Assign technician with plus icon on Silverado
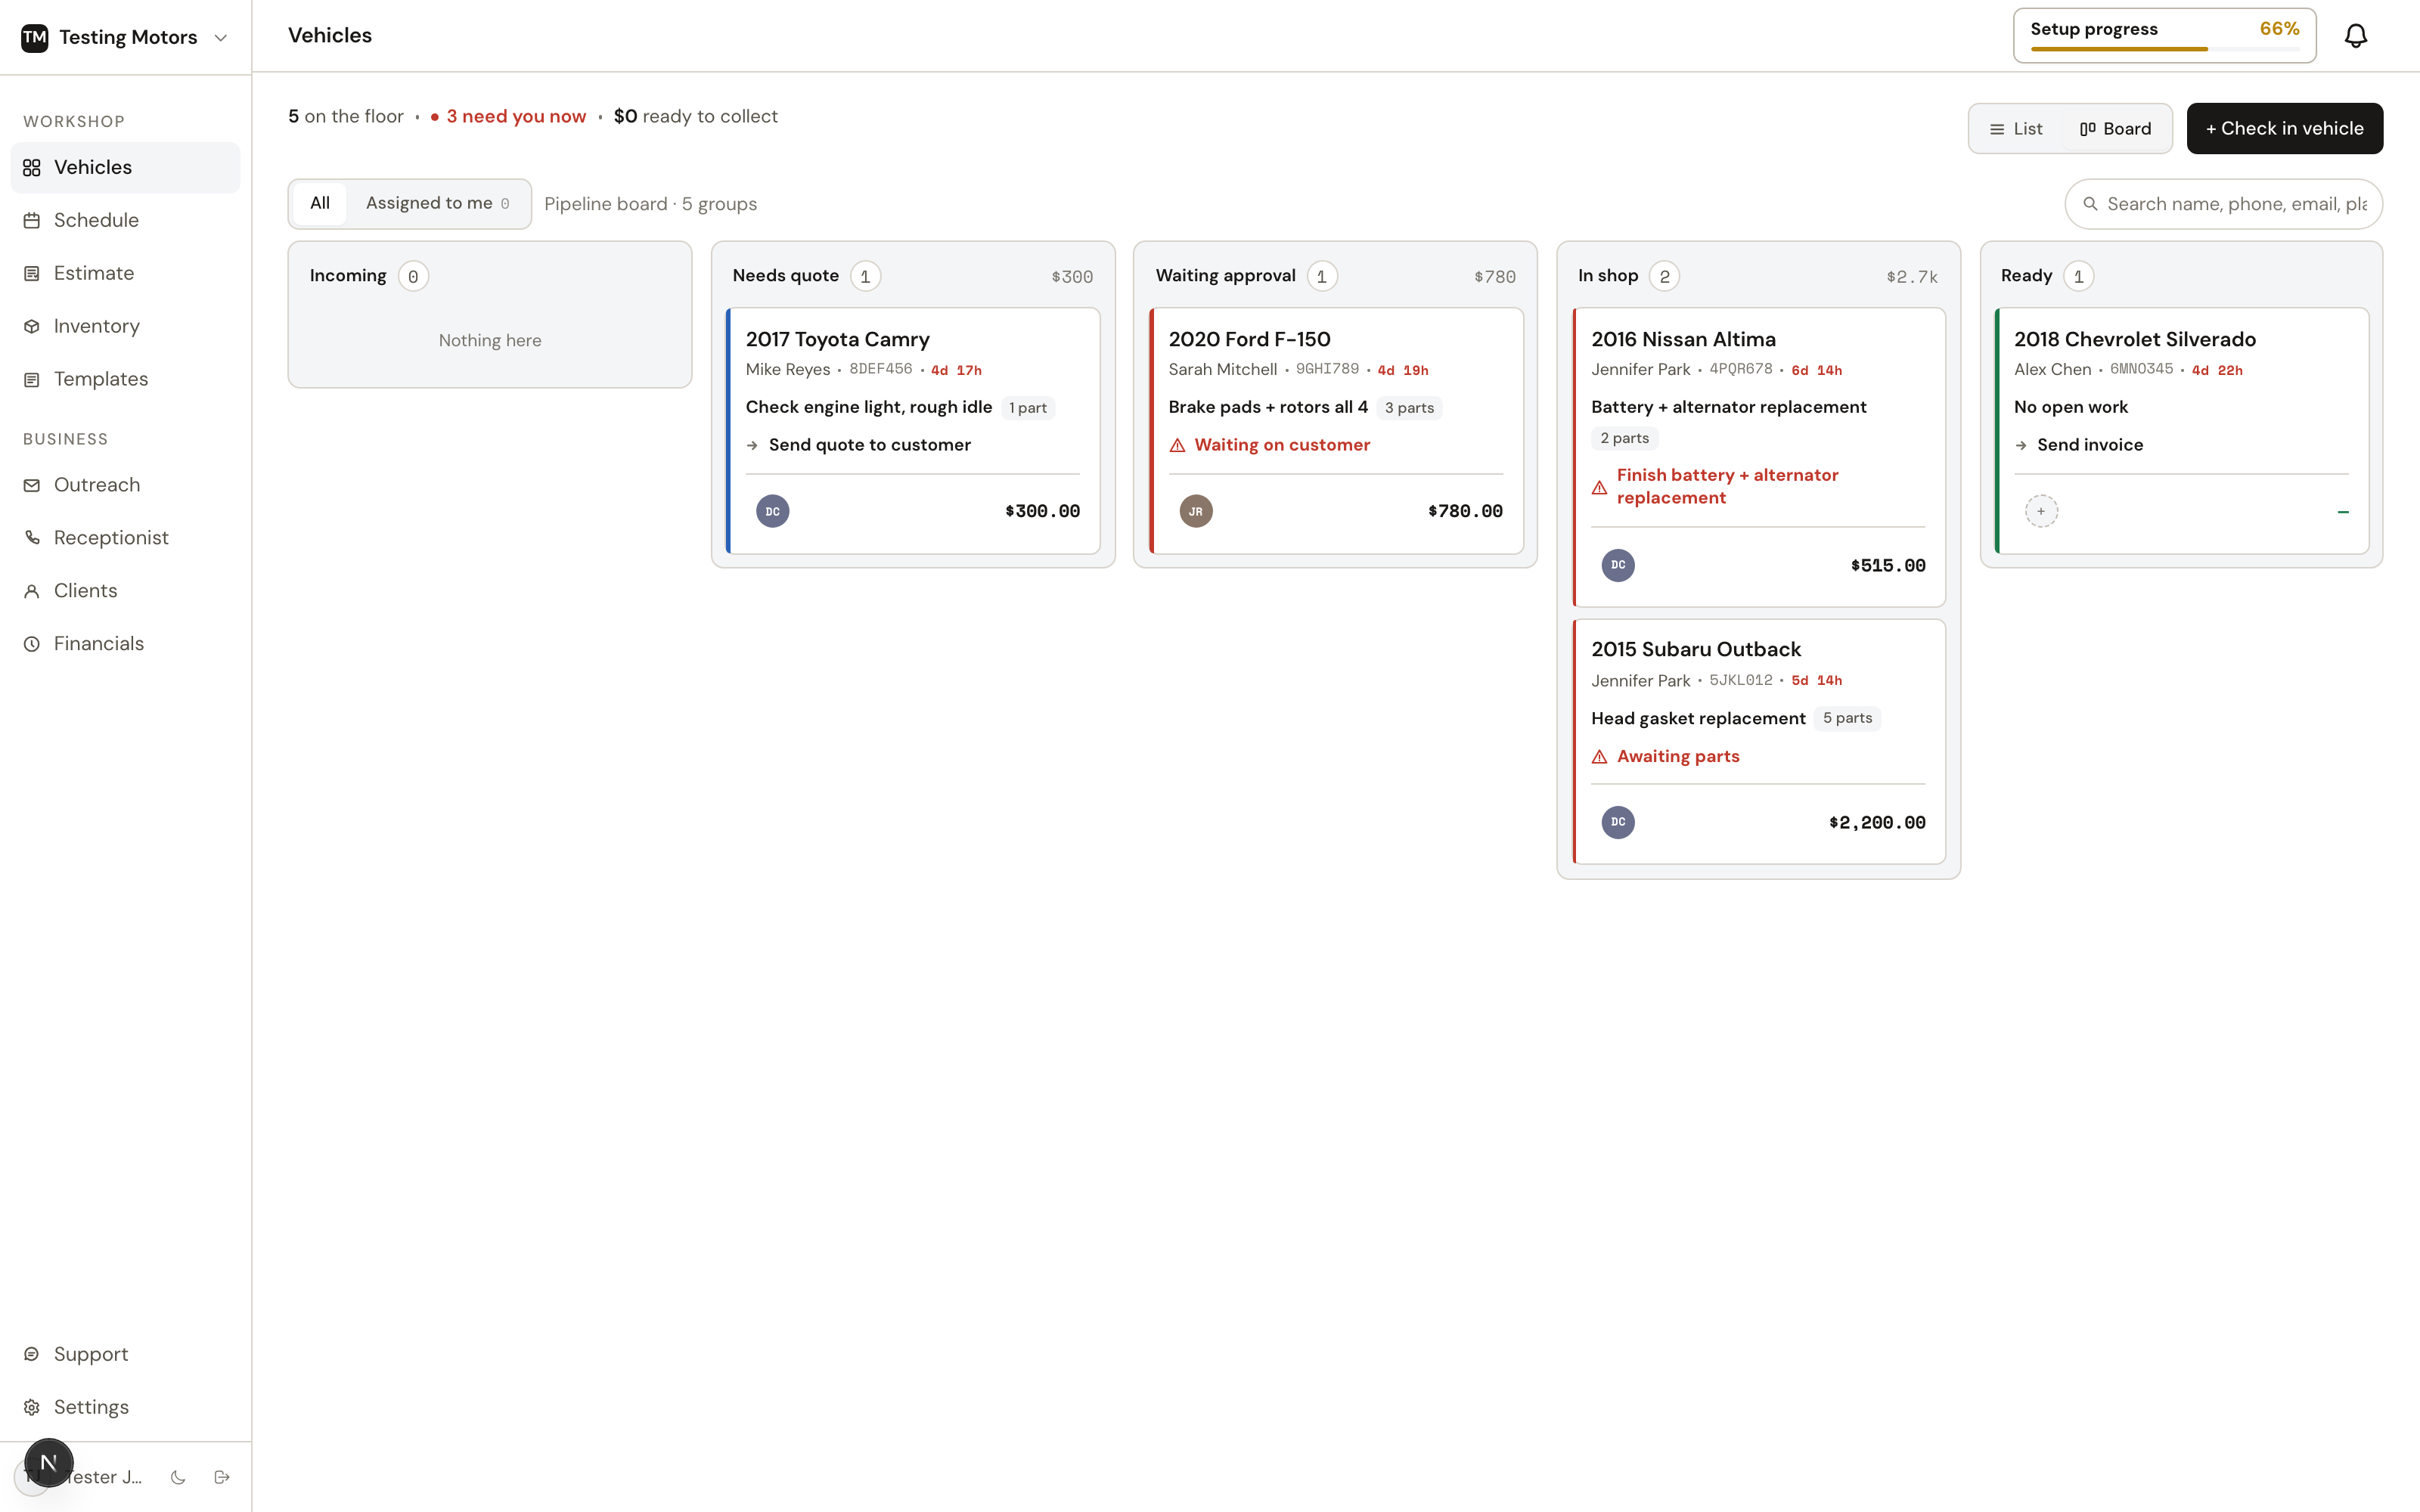The width and height of the screenshot is (2420, 1512). click(2041, 511)
